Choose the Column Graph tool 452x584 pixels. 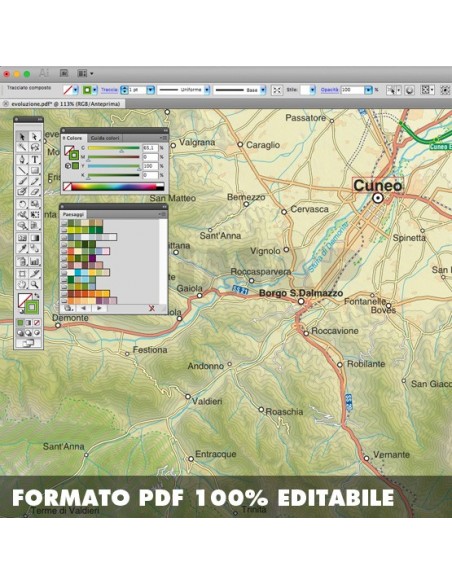(x=34, y=261)
